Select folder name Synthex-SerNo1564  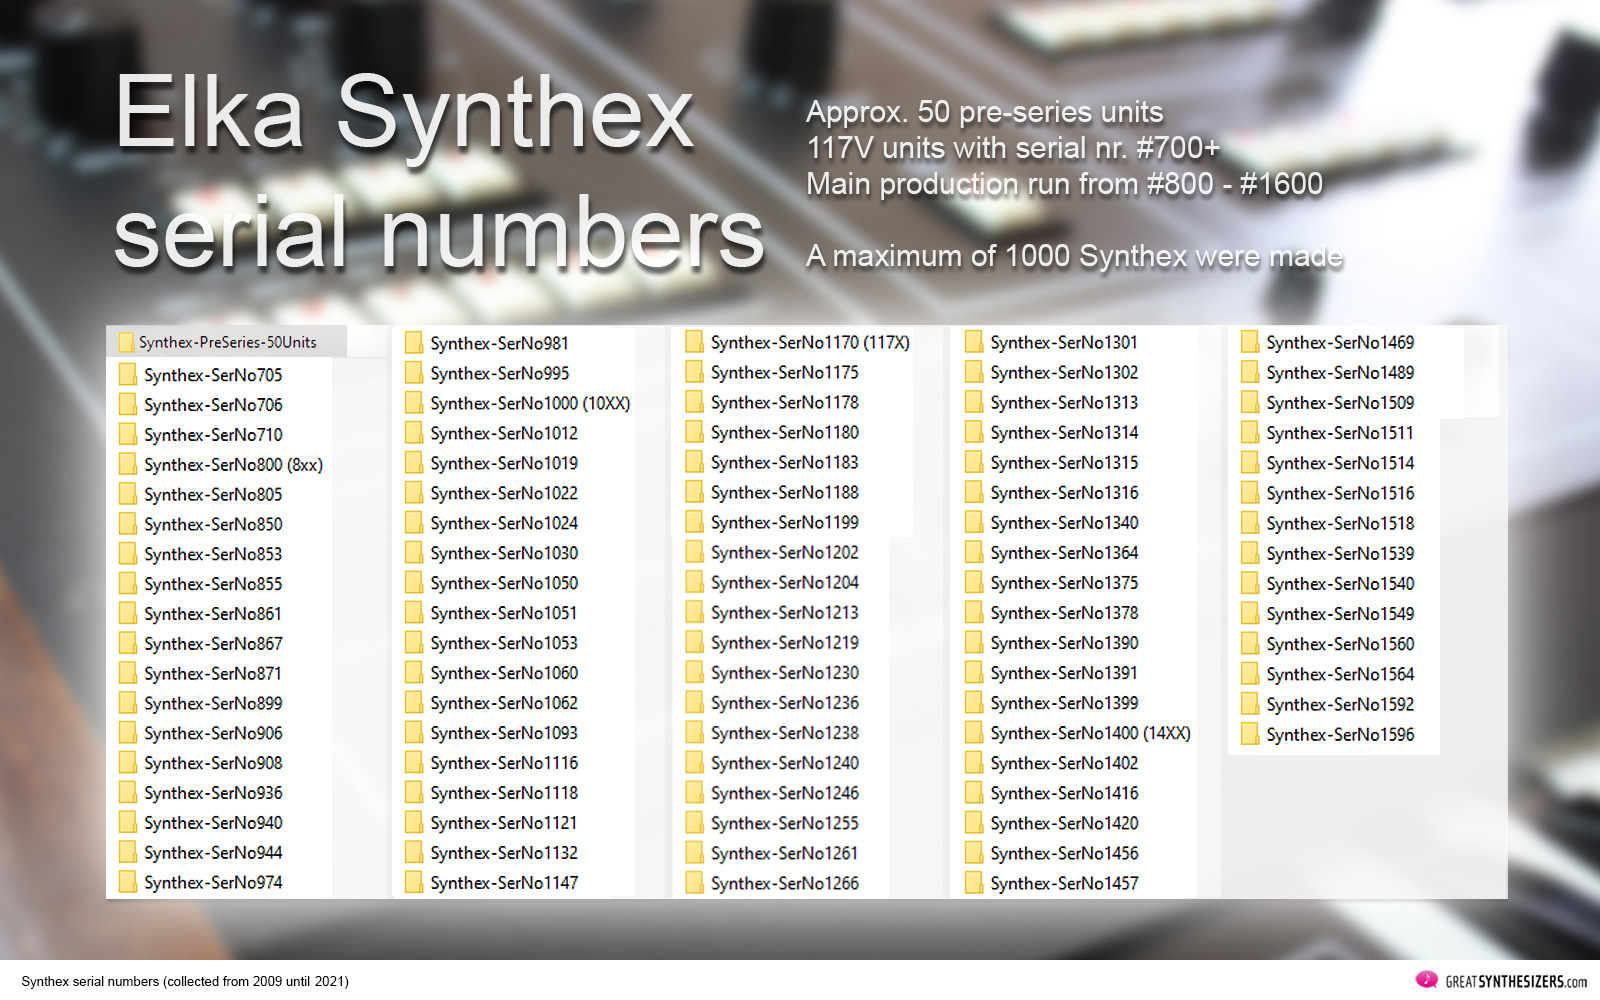click(x=1340, y=675)
